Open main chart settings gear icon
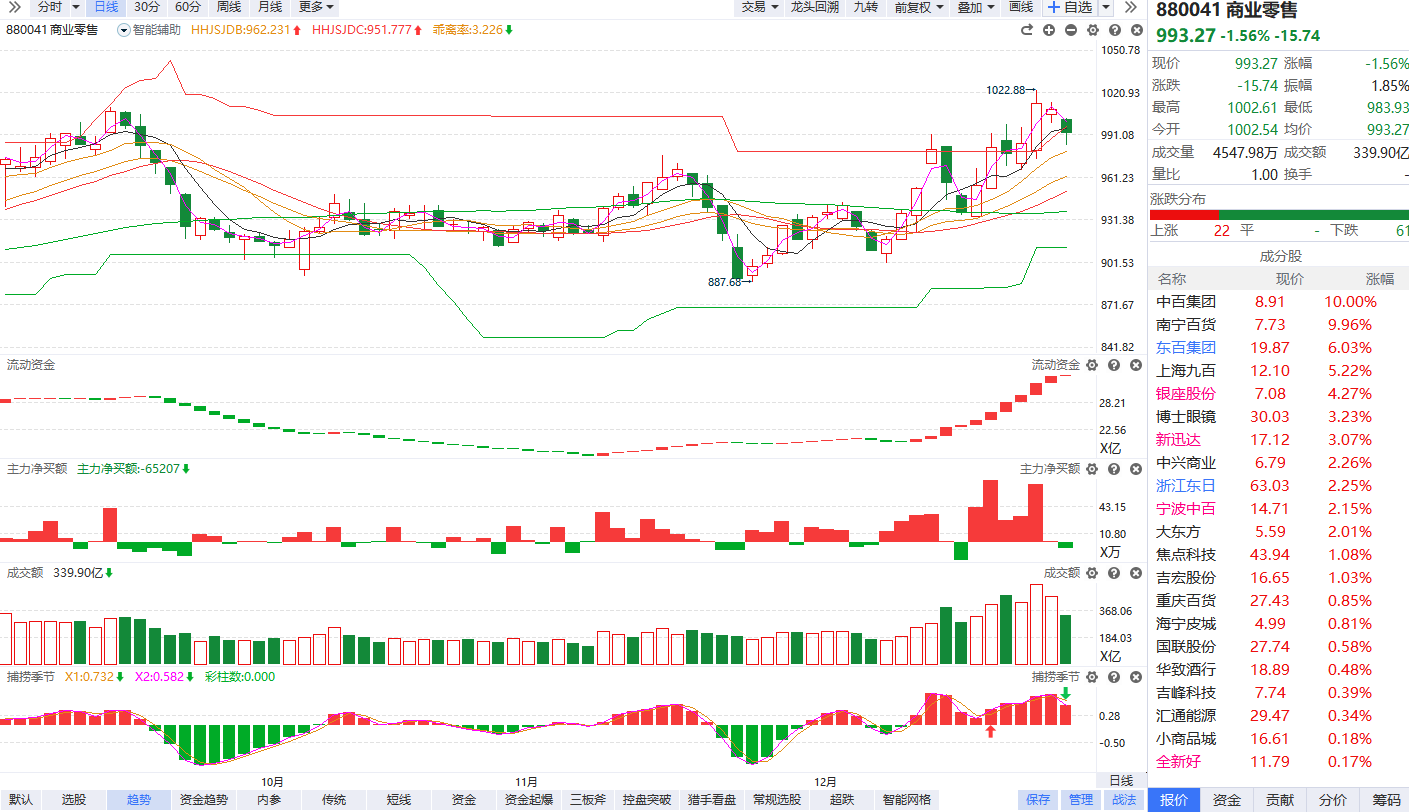The image size is (1409, 812). (x=1092, y=30)
